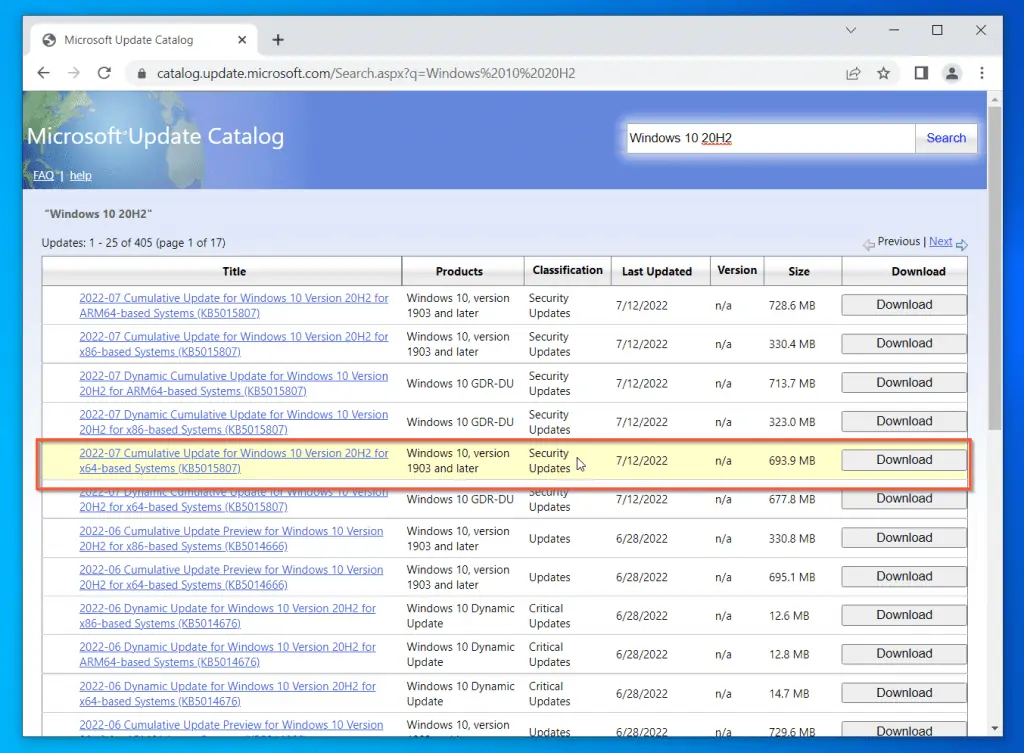Sort results by Classification column
This screenshot has height=753, width=1024.
pos(568,270)
